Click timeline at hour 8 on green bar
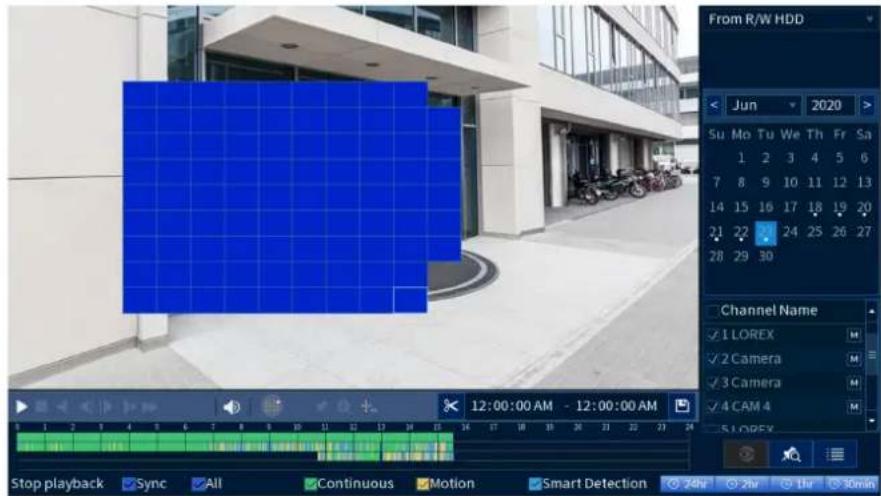The height and width of the screenshot is (496, 881). click(241, 442)
